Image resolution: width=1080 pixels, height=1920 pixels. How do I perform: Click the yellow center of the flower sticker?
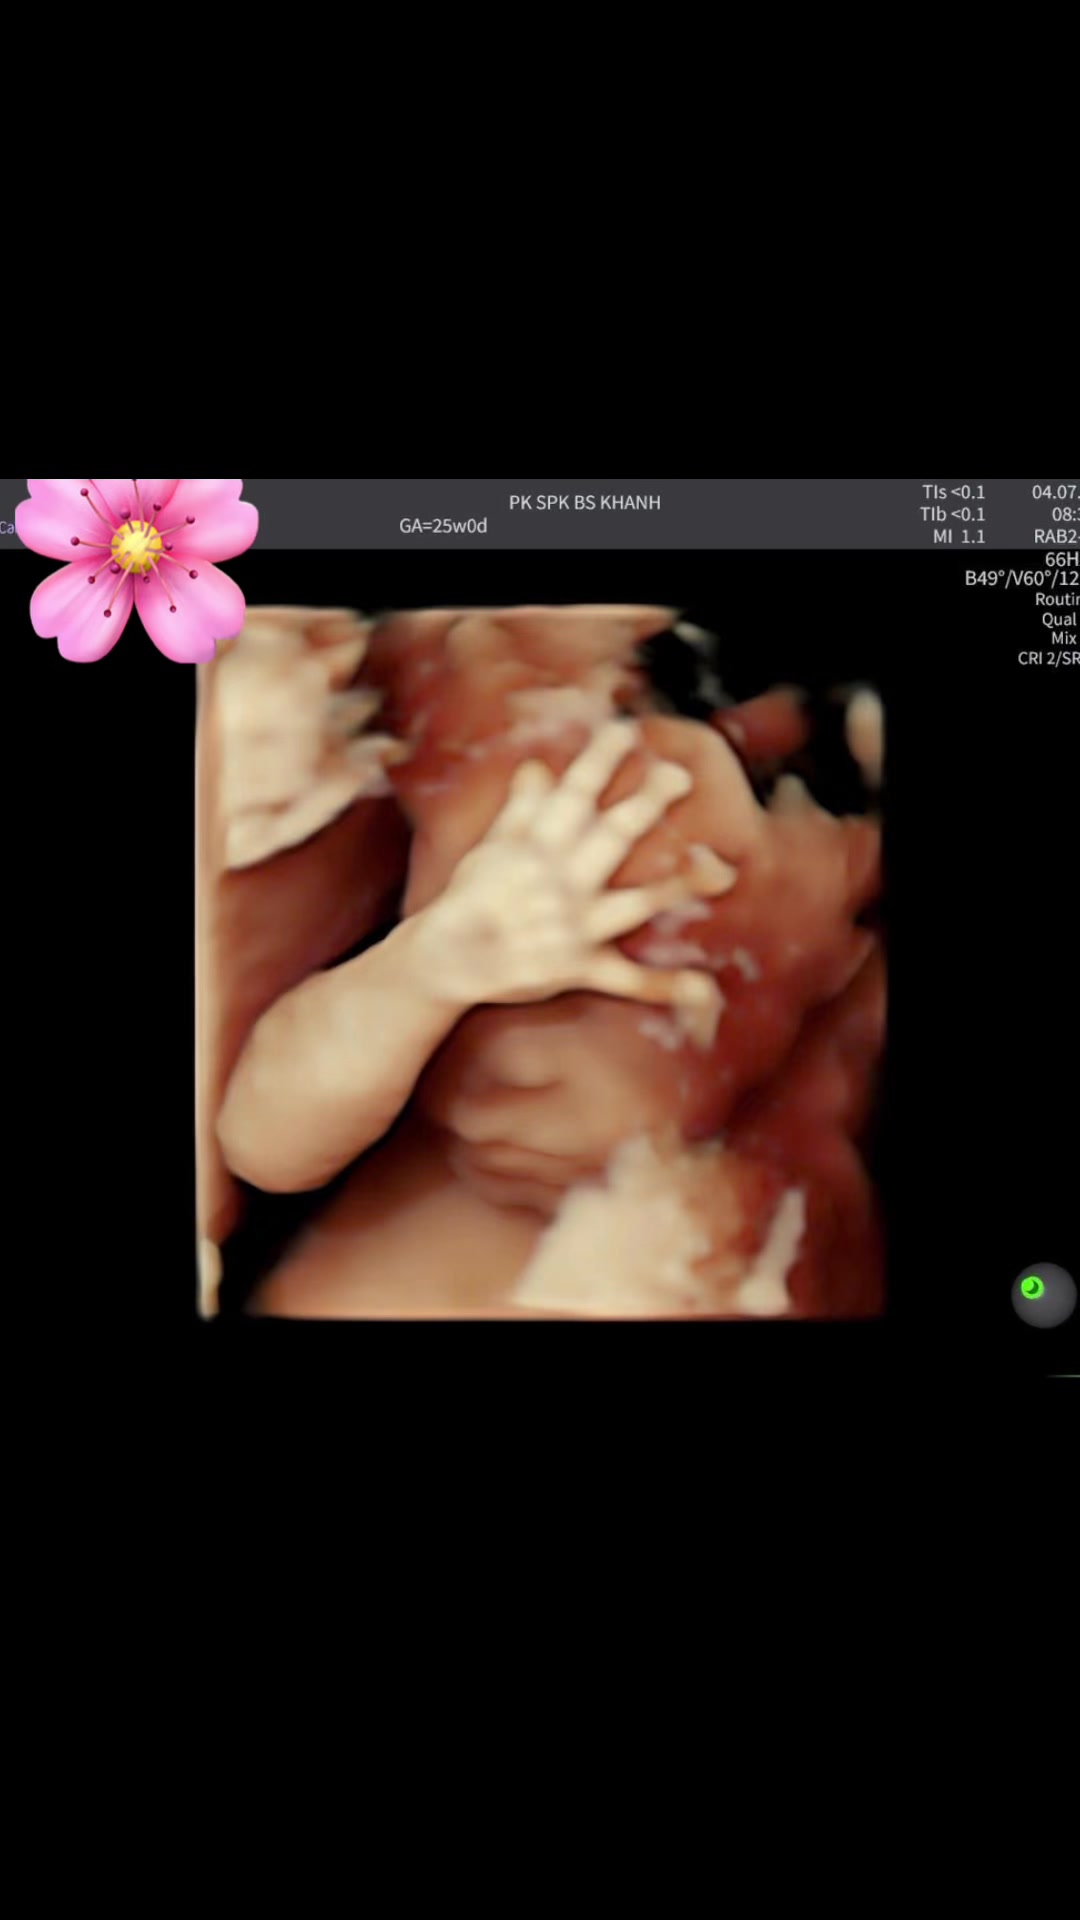tap(136, 546)
